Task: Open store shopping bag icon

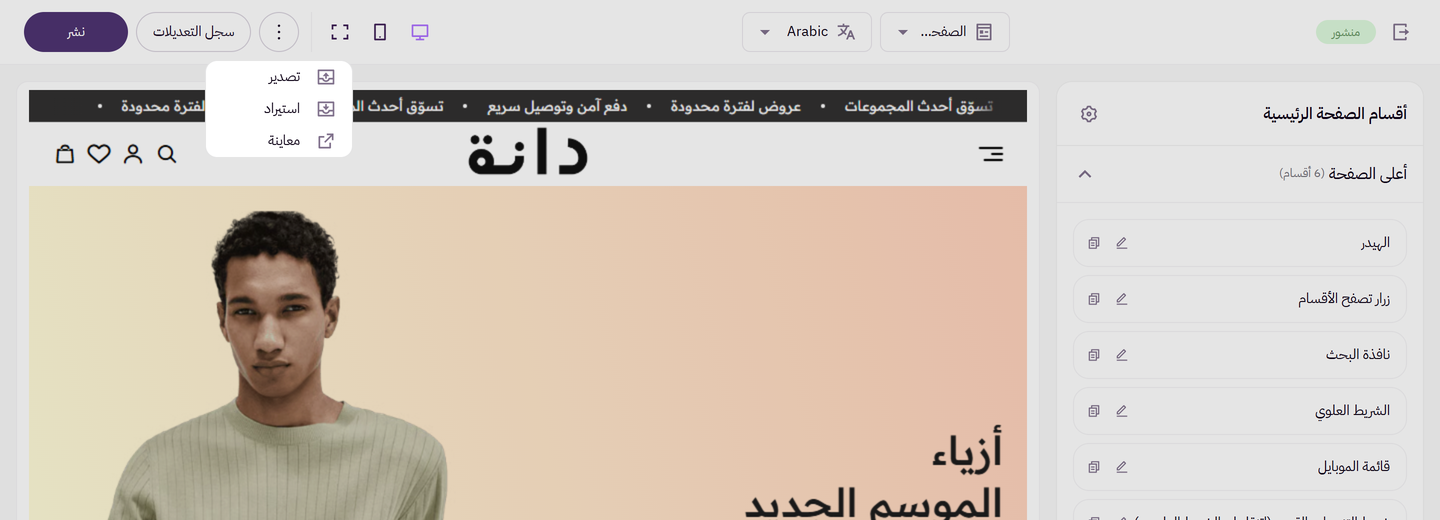Action: [x=65, y=154]
